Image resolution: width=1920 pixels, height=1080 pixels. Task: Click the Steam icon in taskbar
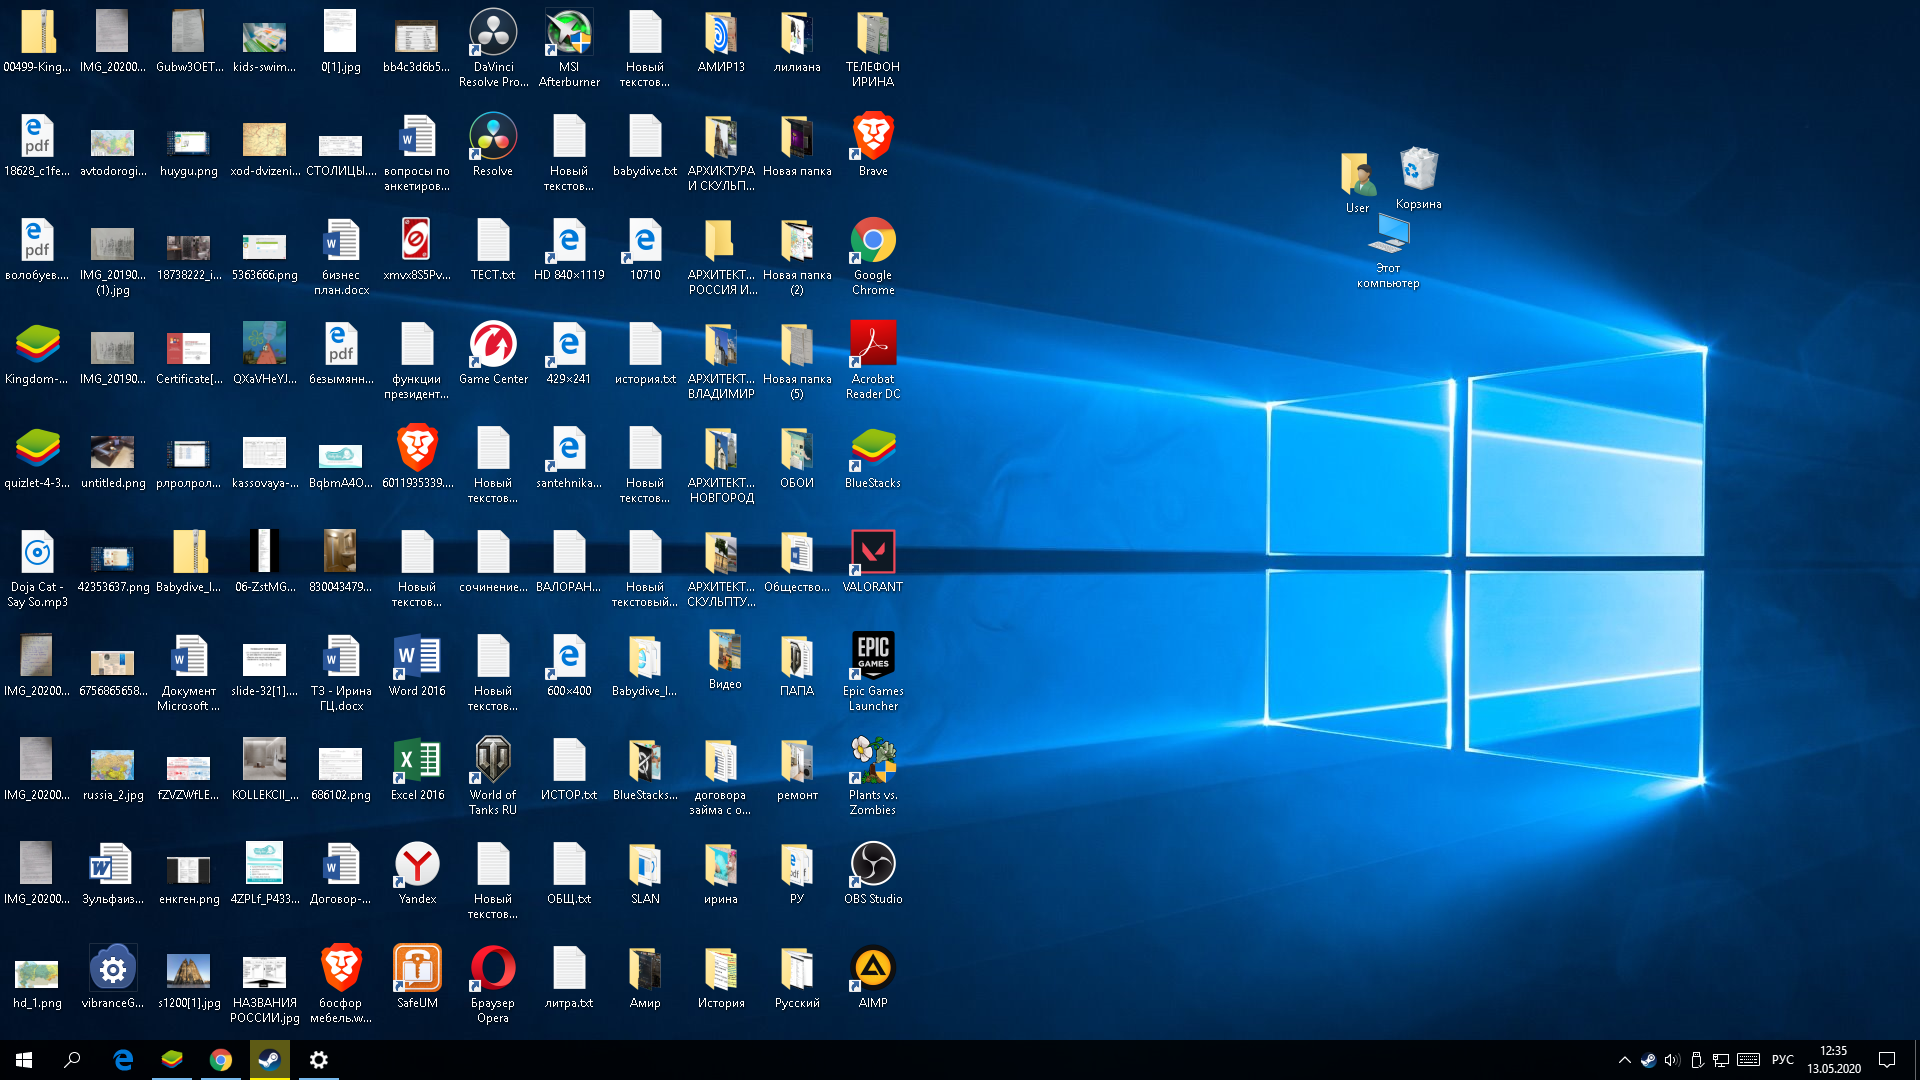point(270,1059)
